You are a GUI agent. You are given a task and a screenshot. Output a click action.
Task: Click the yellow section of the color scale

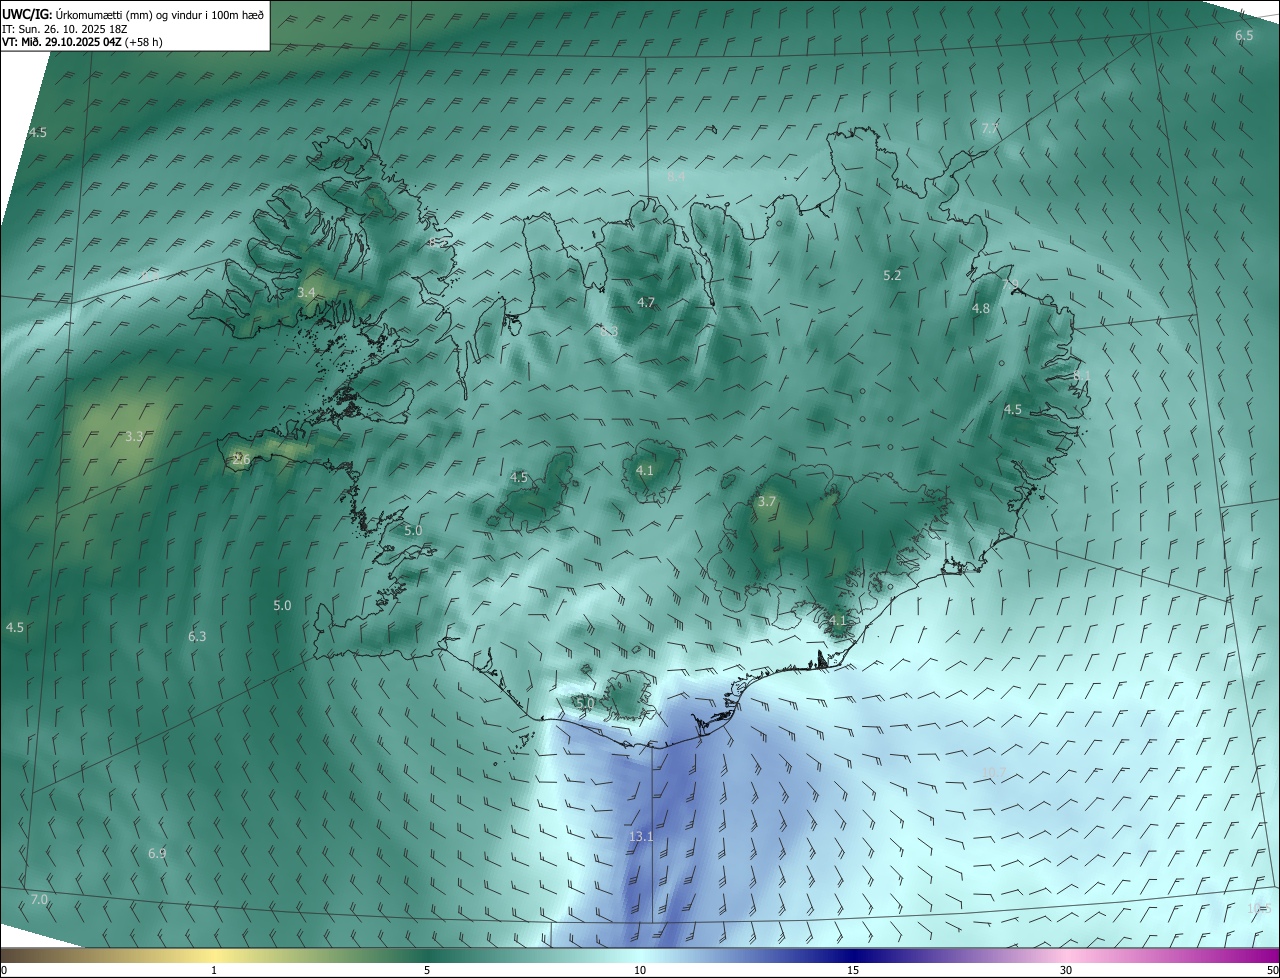215,955
